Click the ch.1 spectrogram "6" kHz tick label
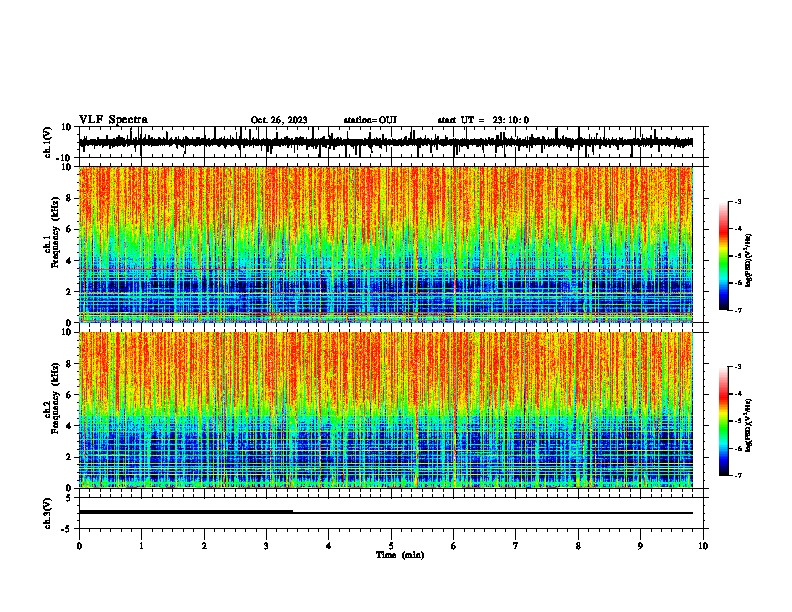Viewport: 792px width, 612px height. pyautogui.click(x=70, y=229)
